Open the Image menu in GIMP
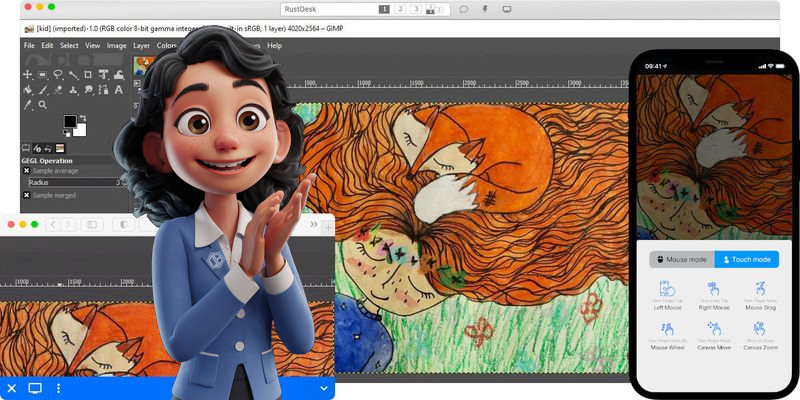The image size is (800, 400). pos(116,45)
